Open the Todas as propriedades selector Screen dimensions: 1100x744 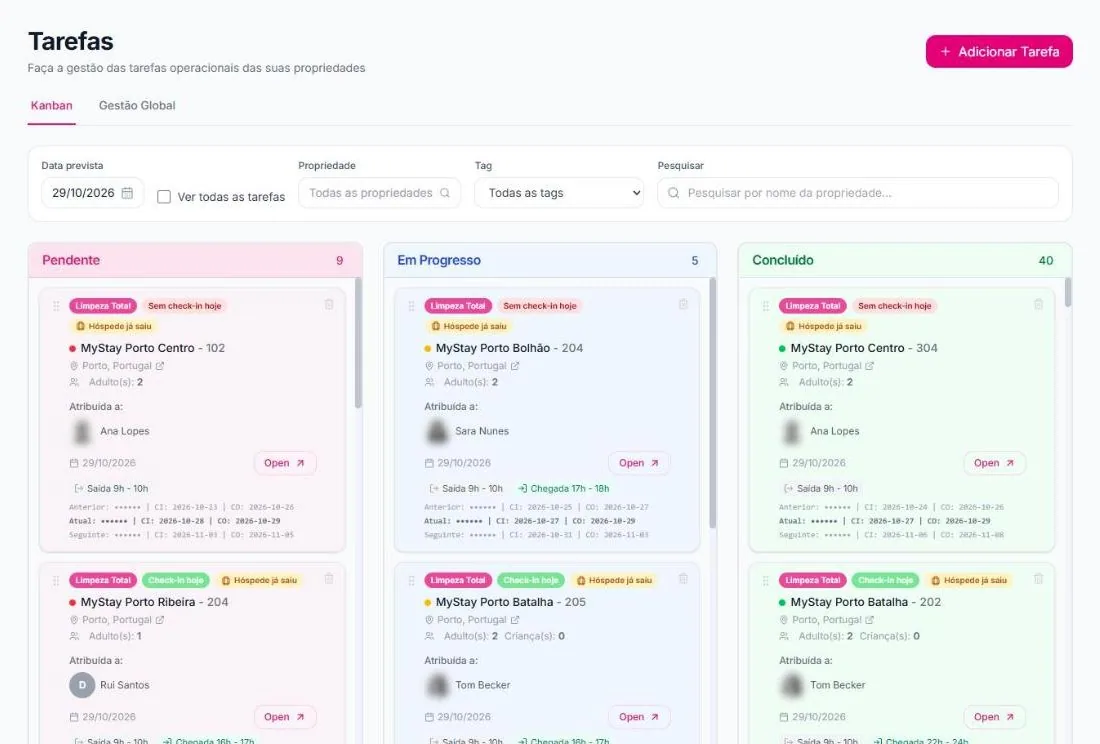(x=380, y=193)
